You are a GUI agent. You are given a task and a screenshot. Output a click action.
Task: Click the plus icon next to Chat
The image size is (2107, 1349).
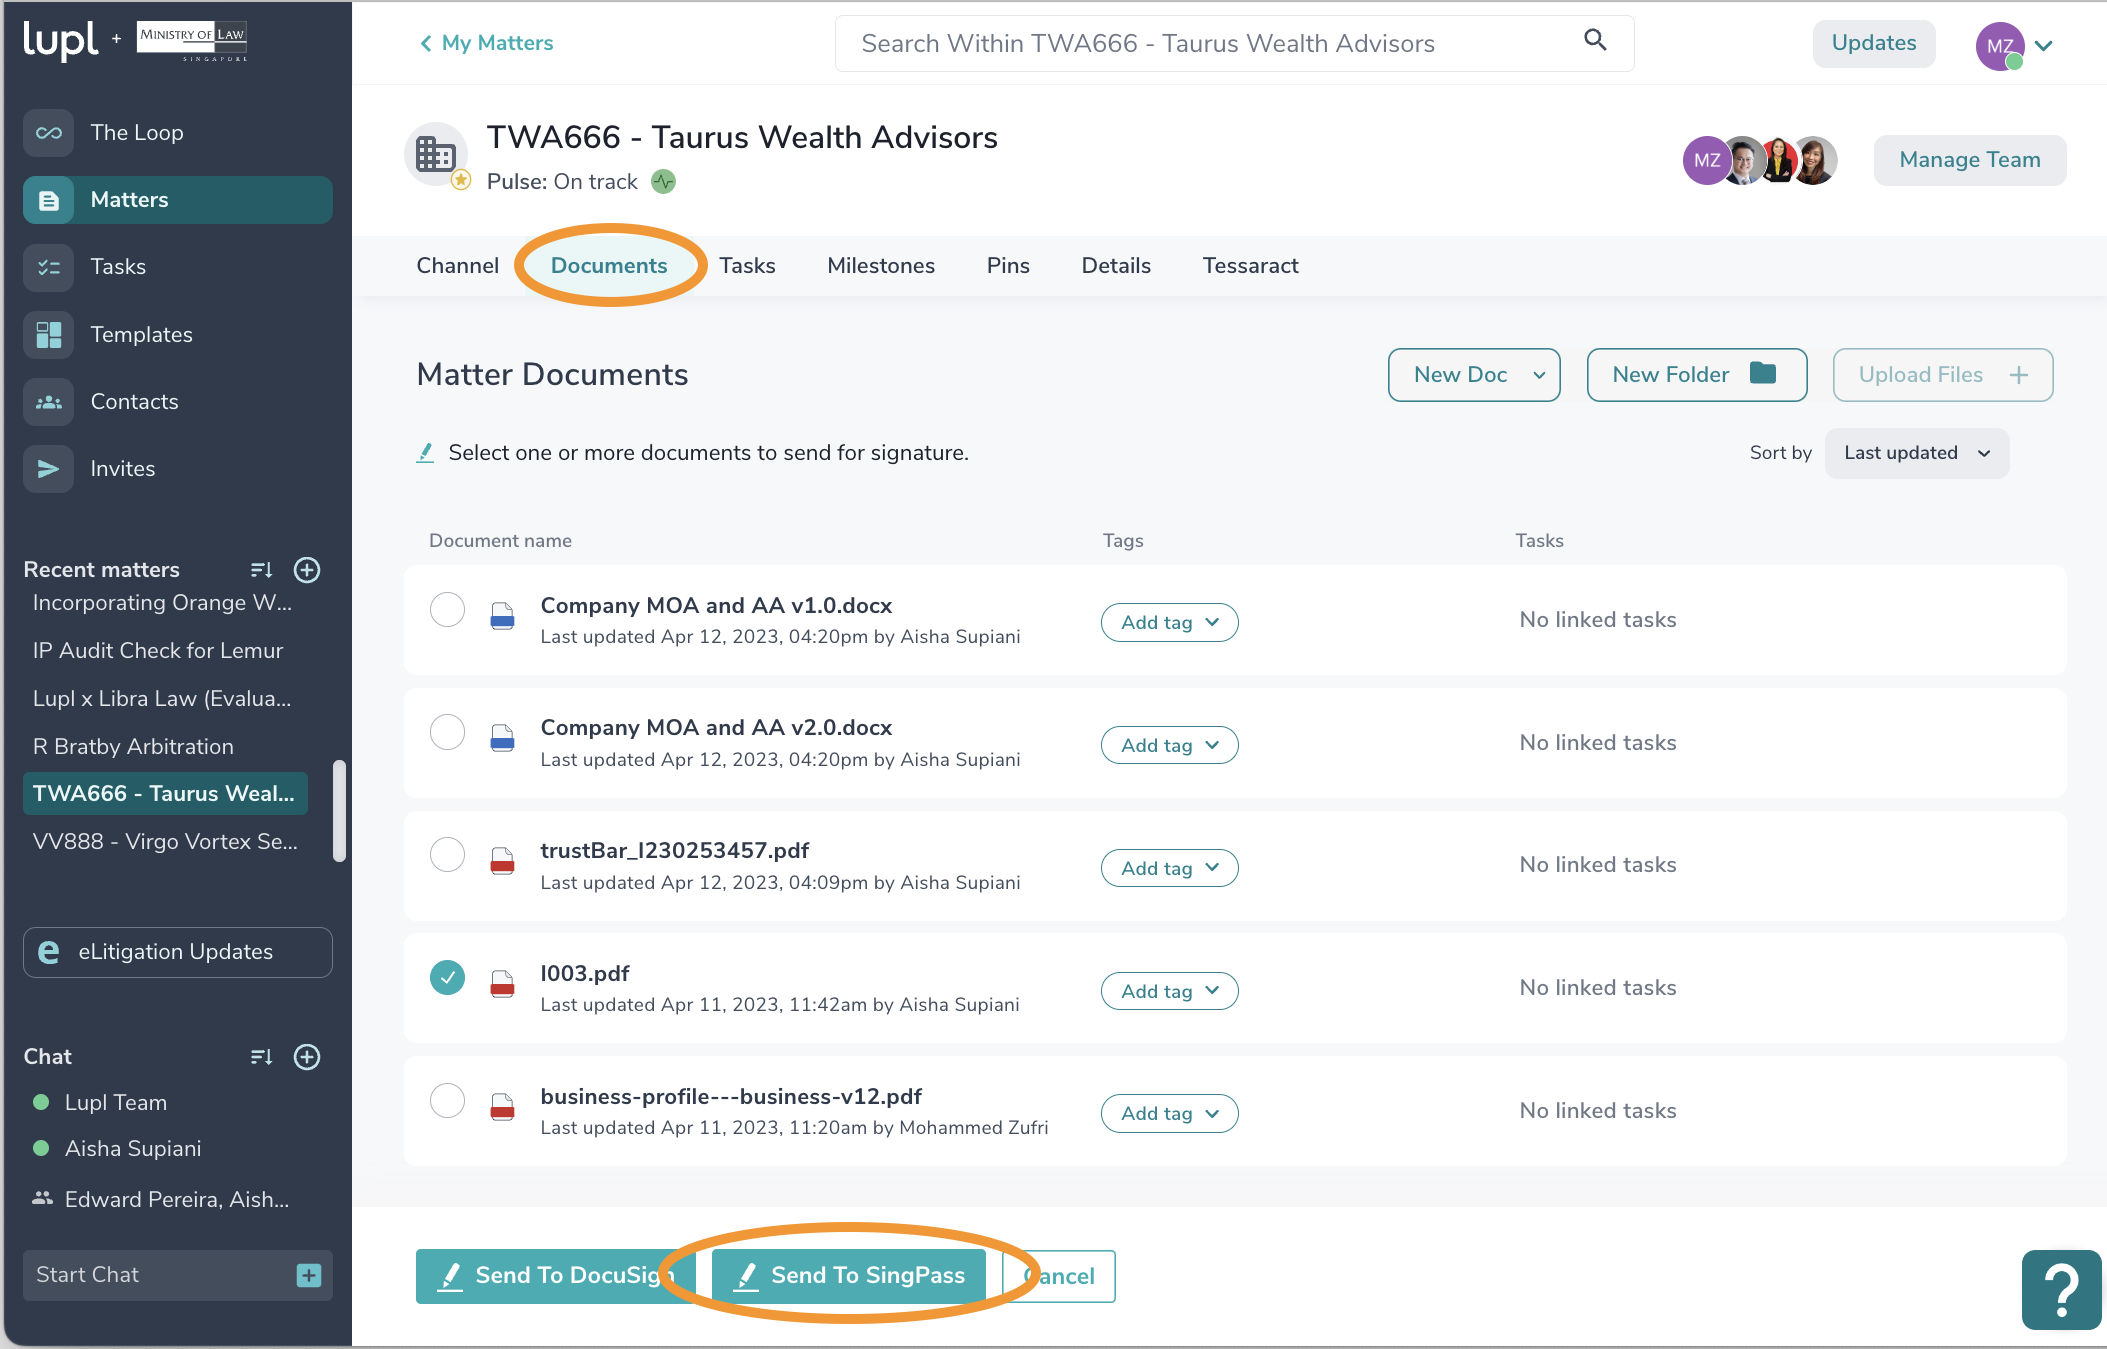click(x=307, y=1057)
